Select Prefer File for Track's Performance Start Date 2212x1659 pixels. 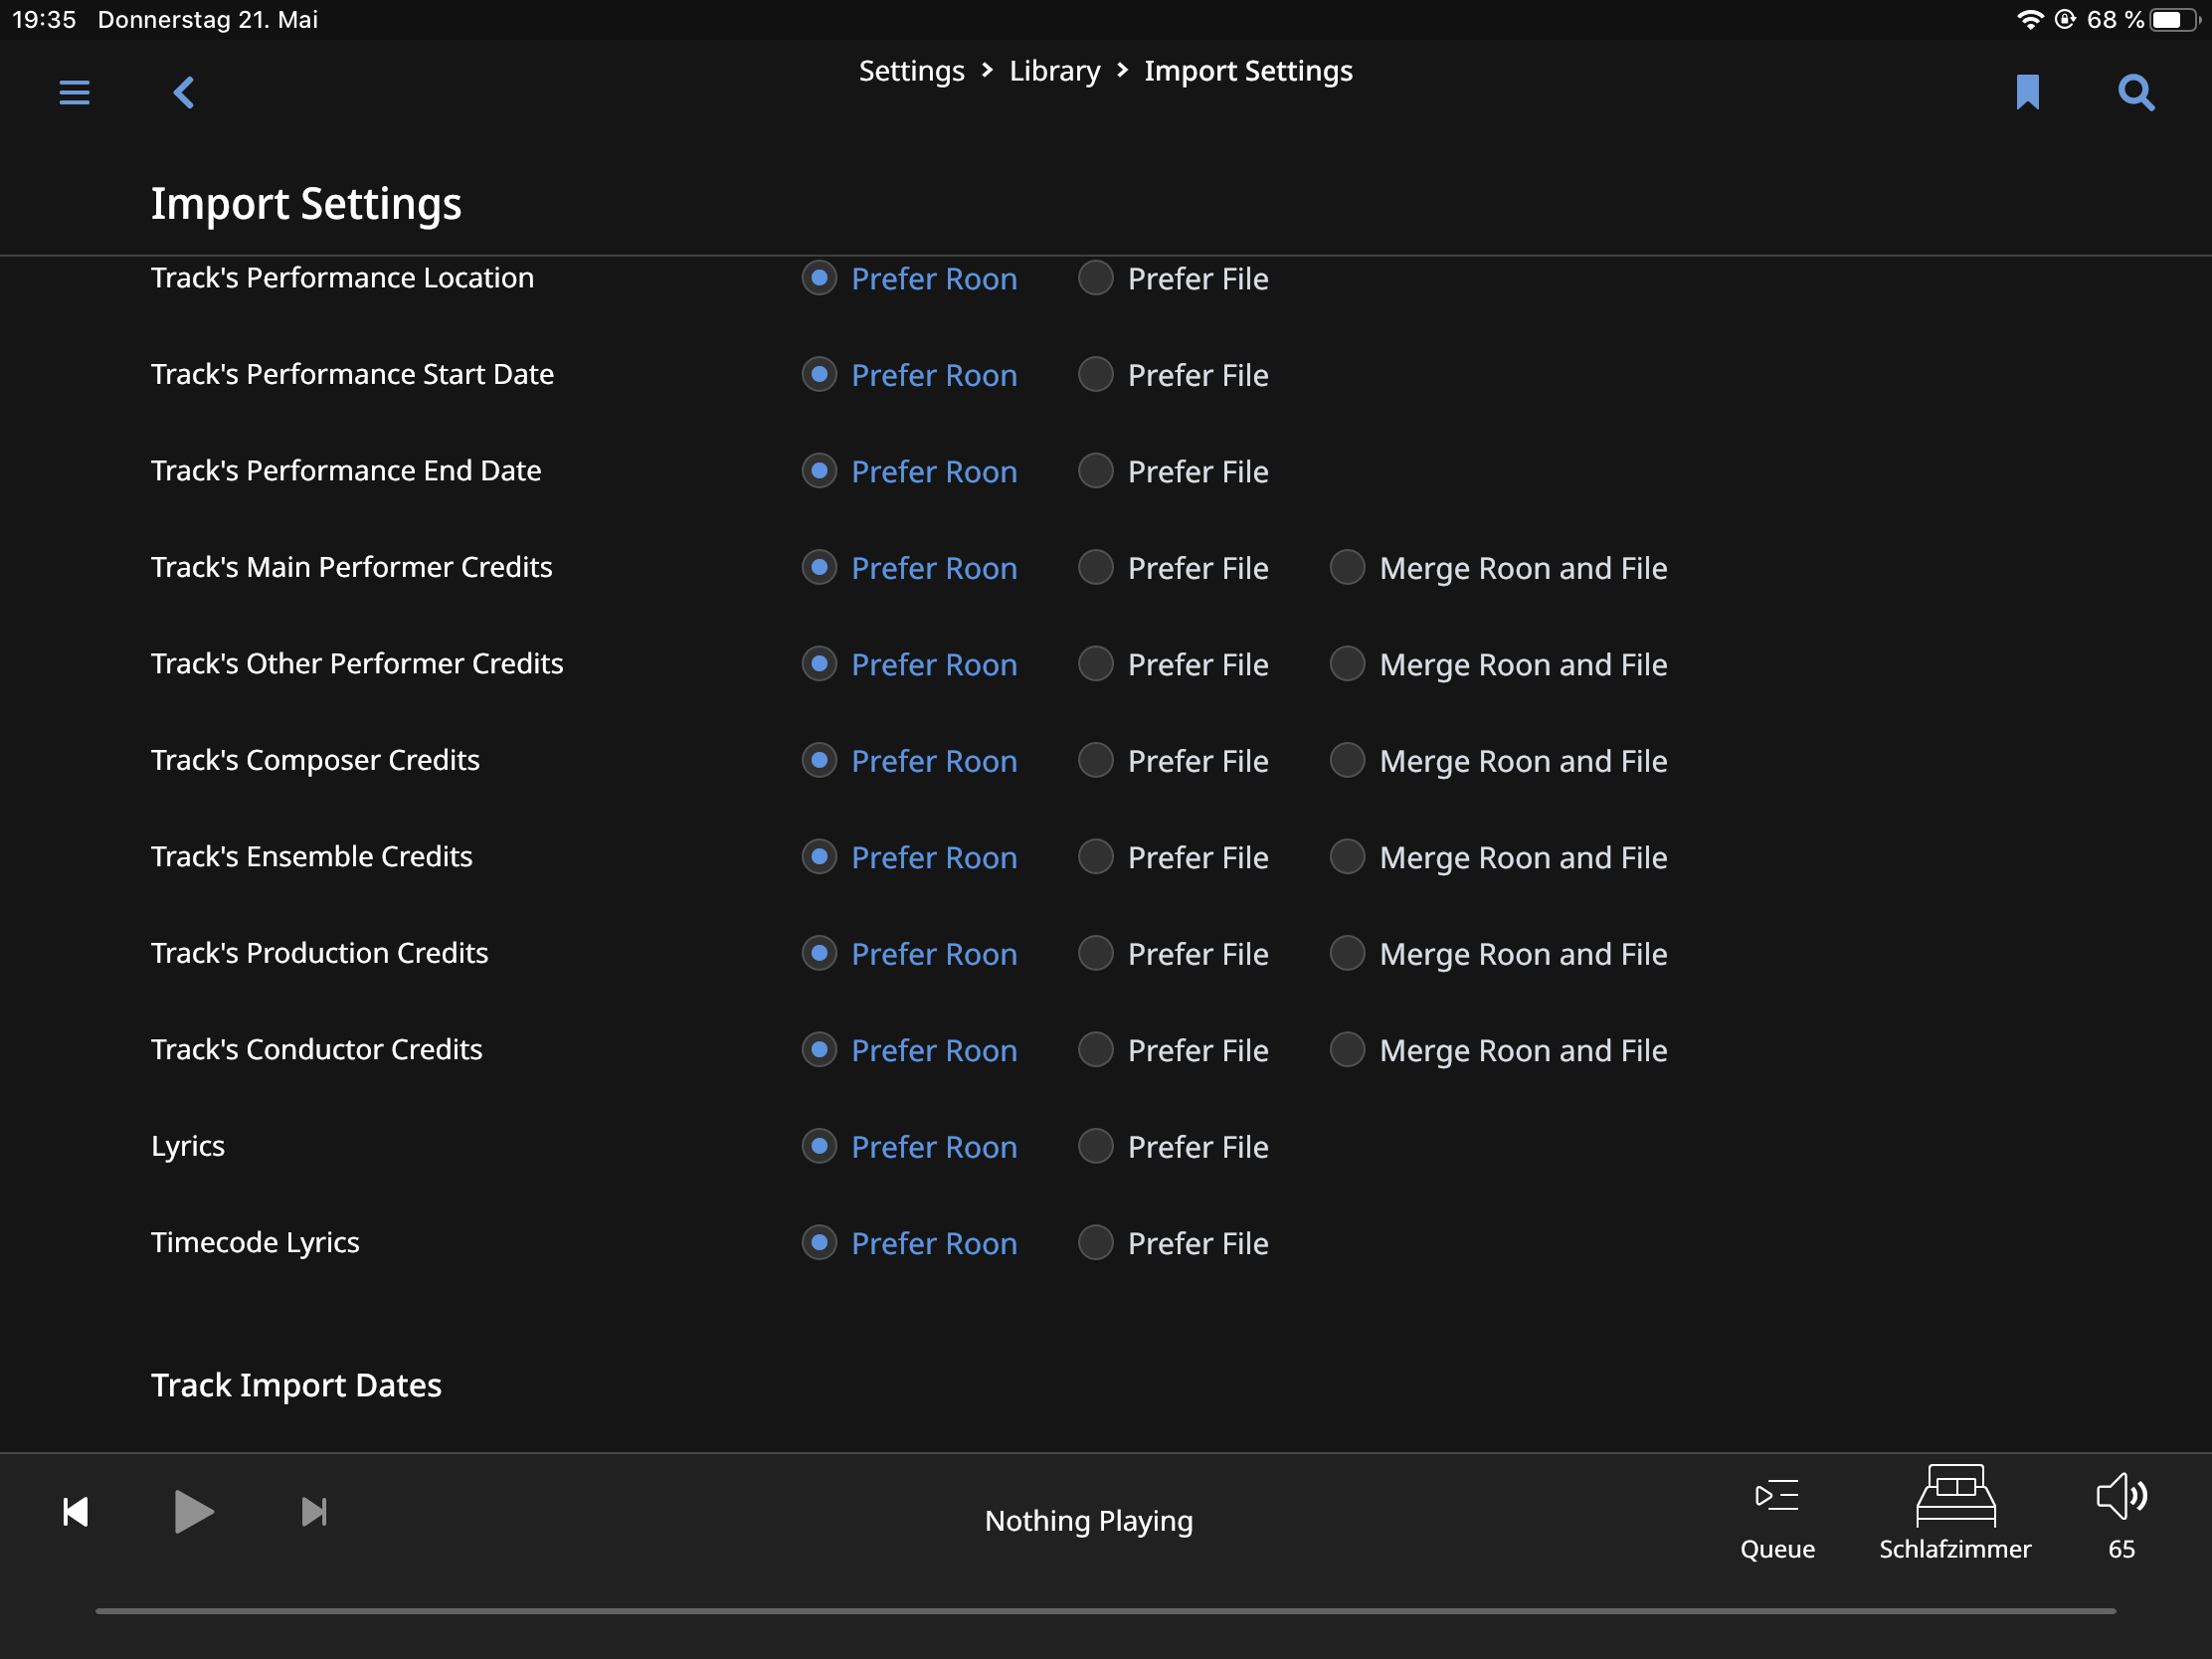tap(1173, 375)
